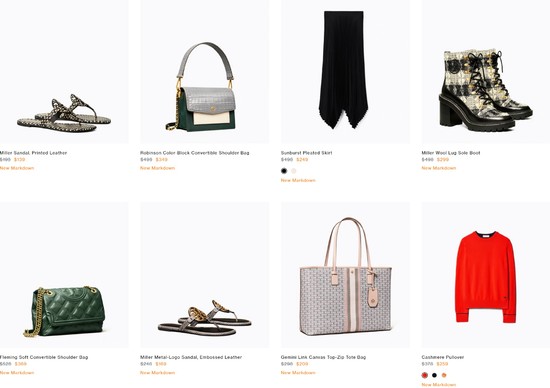550x388 pixels.
Task: Choose the orange swatch for Cashmere Pullover
Action: click(x=444, y=375)
